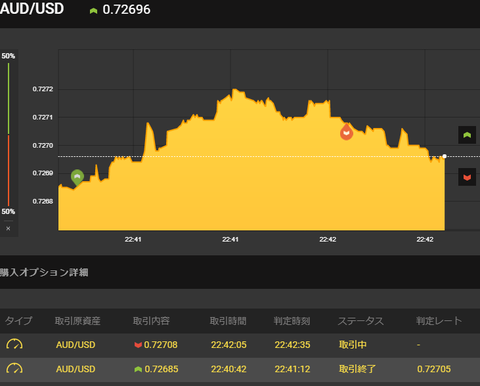
Task: Click the green upper part of sentiment bar
Action: pyautogui.click(x=8, y=99)
